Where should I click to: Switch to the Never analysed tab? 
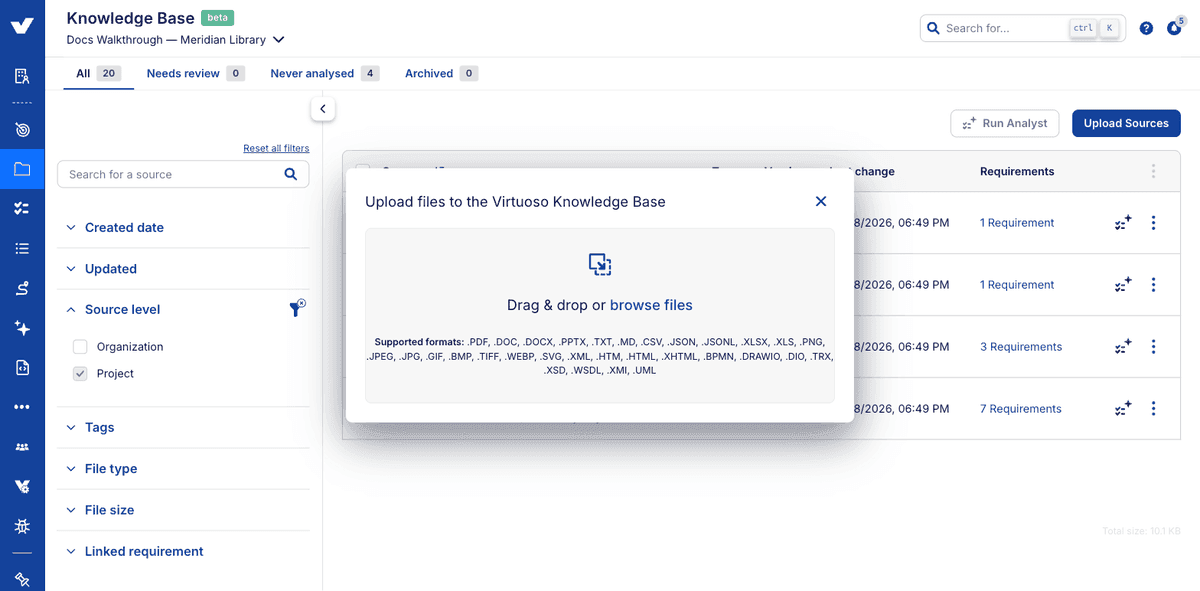pos(324,73)
